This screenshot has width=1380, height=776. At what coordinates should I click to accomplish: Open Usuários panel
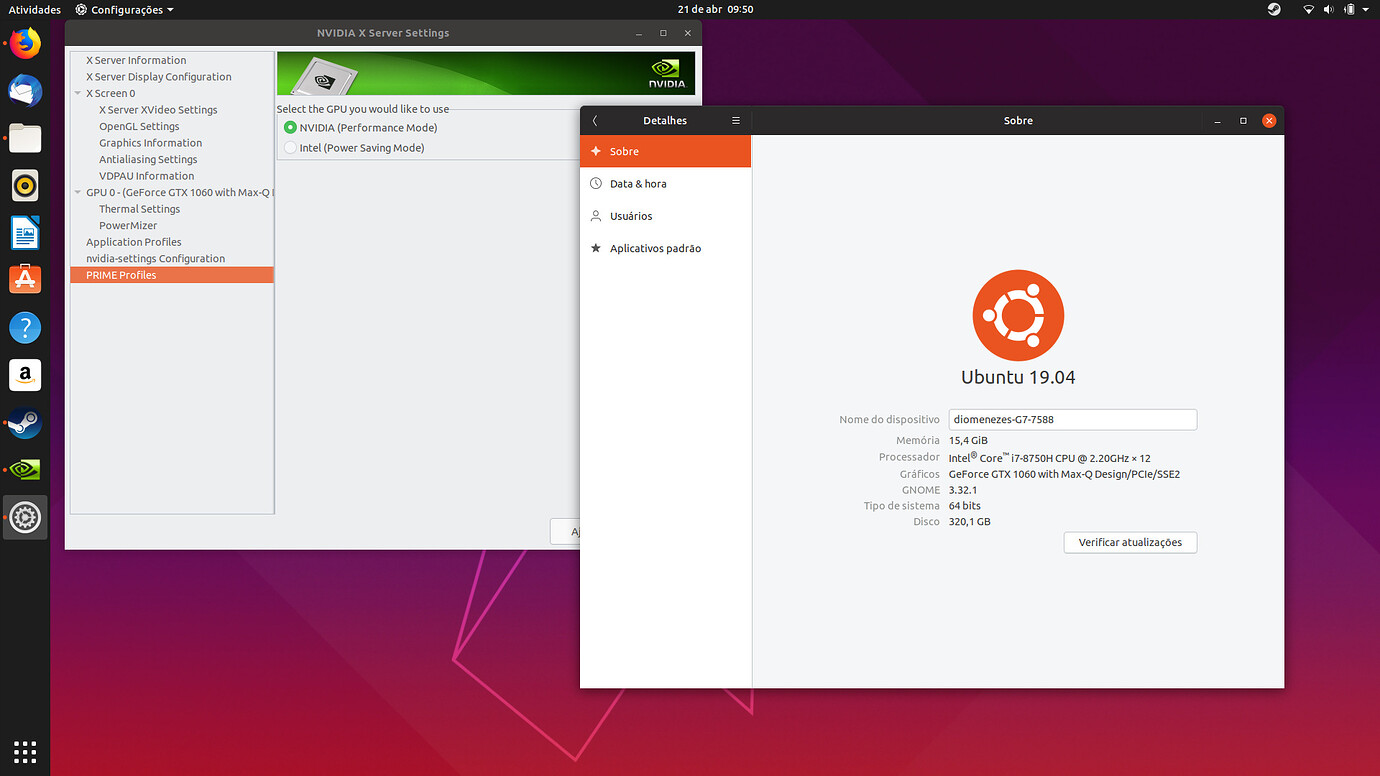pos(665,216)
